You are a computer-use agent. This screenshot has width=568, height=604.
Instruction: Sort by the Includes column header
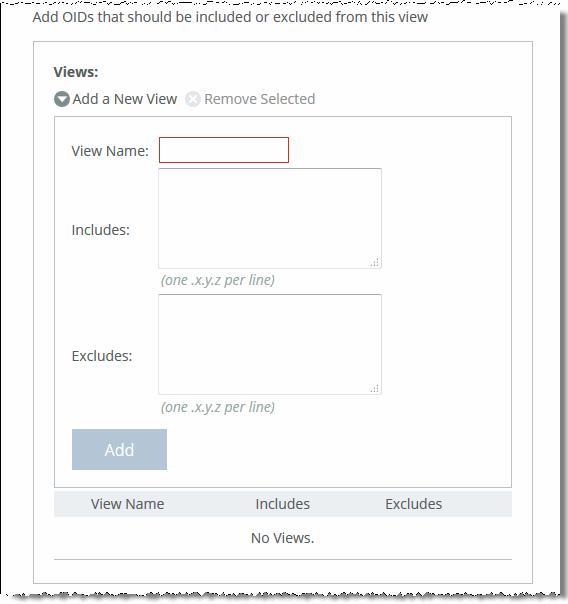pos(283,504)
